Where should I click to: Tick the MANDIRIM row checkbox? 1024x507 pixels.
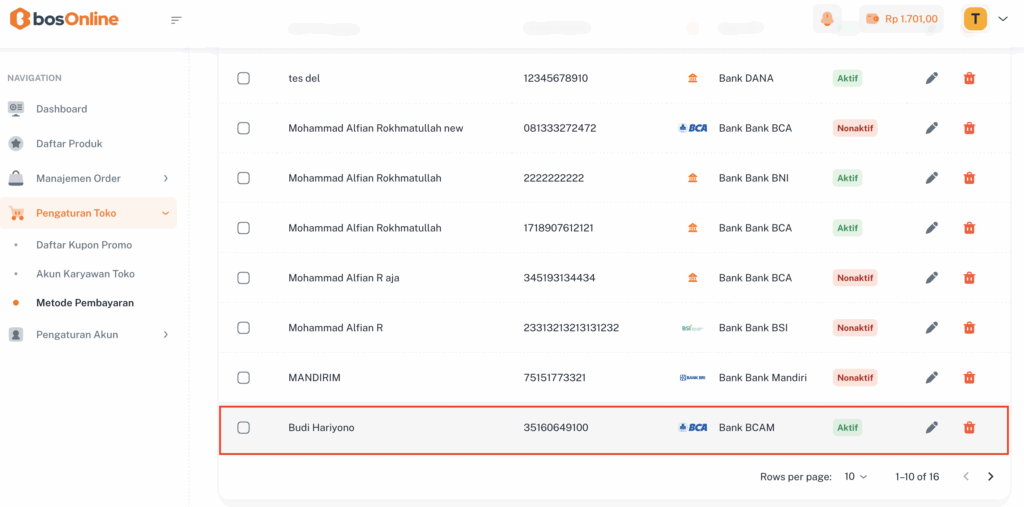(x=243, y=378)
